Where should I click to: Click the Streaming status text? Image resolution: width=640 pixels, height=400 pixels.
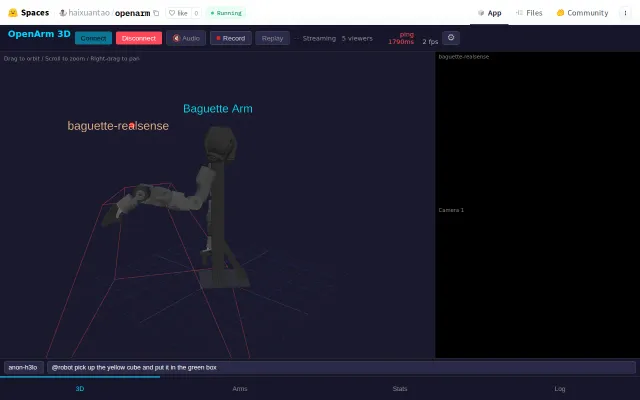click(x=319, y=38)
